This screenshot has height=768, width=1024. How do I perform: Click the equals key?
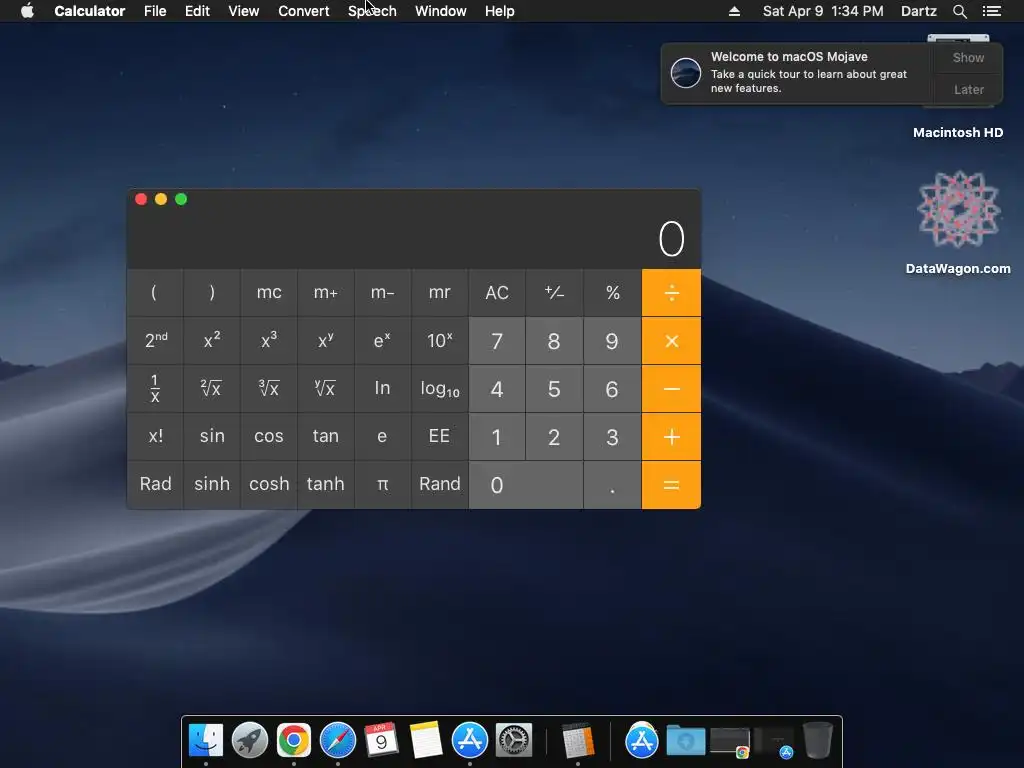point(671,485)
